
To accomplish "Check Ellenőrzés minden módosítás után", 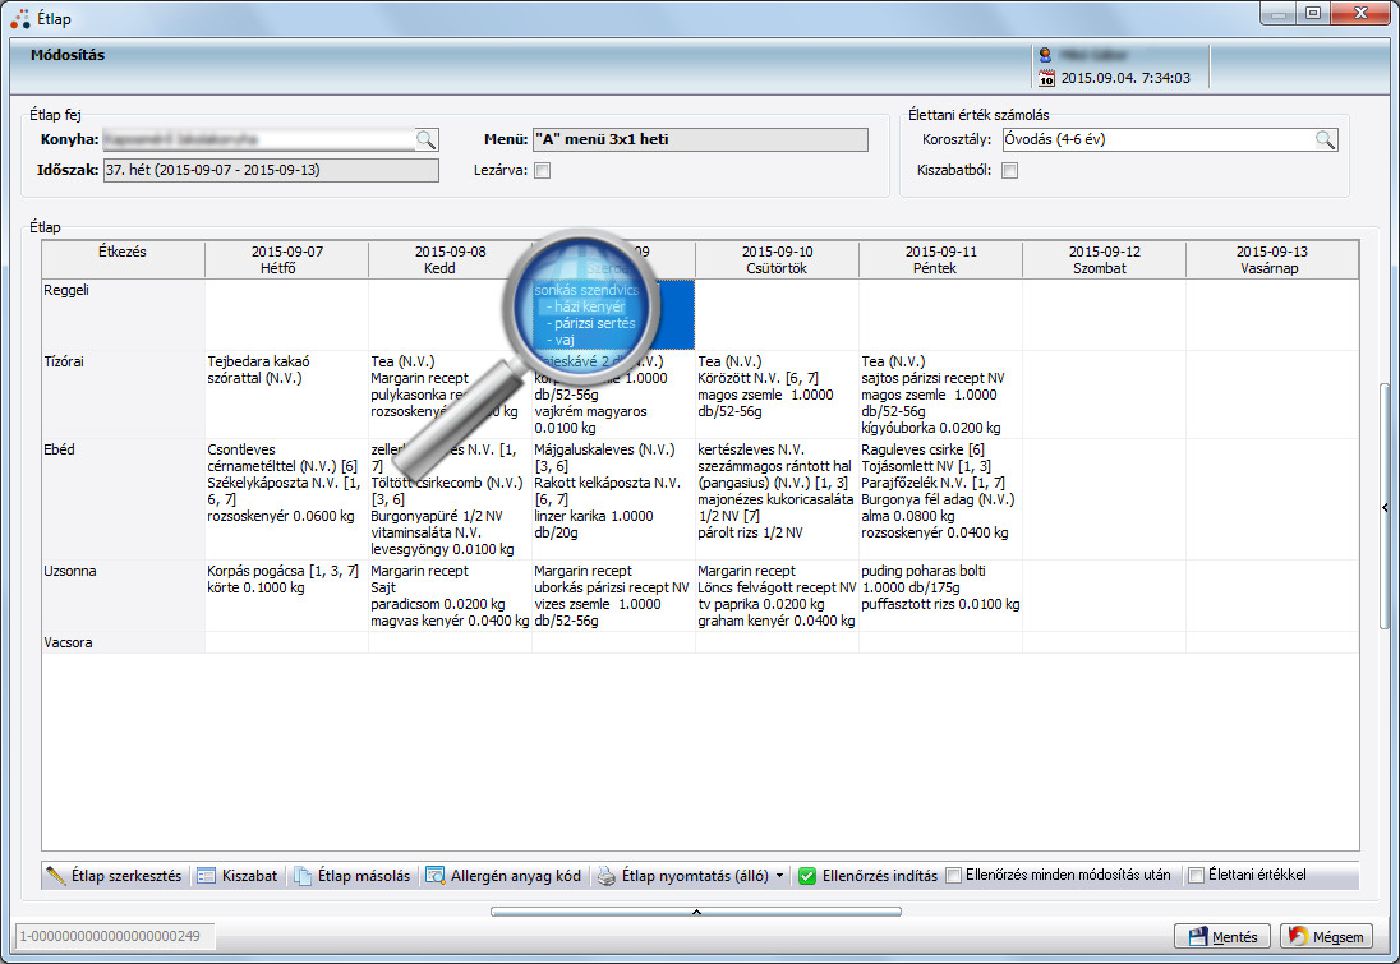I will (x=954, y=876).
